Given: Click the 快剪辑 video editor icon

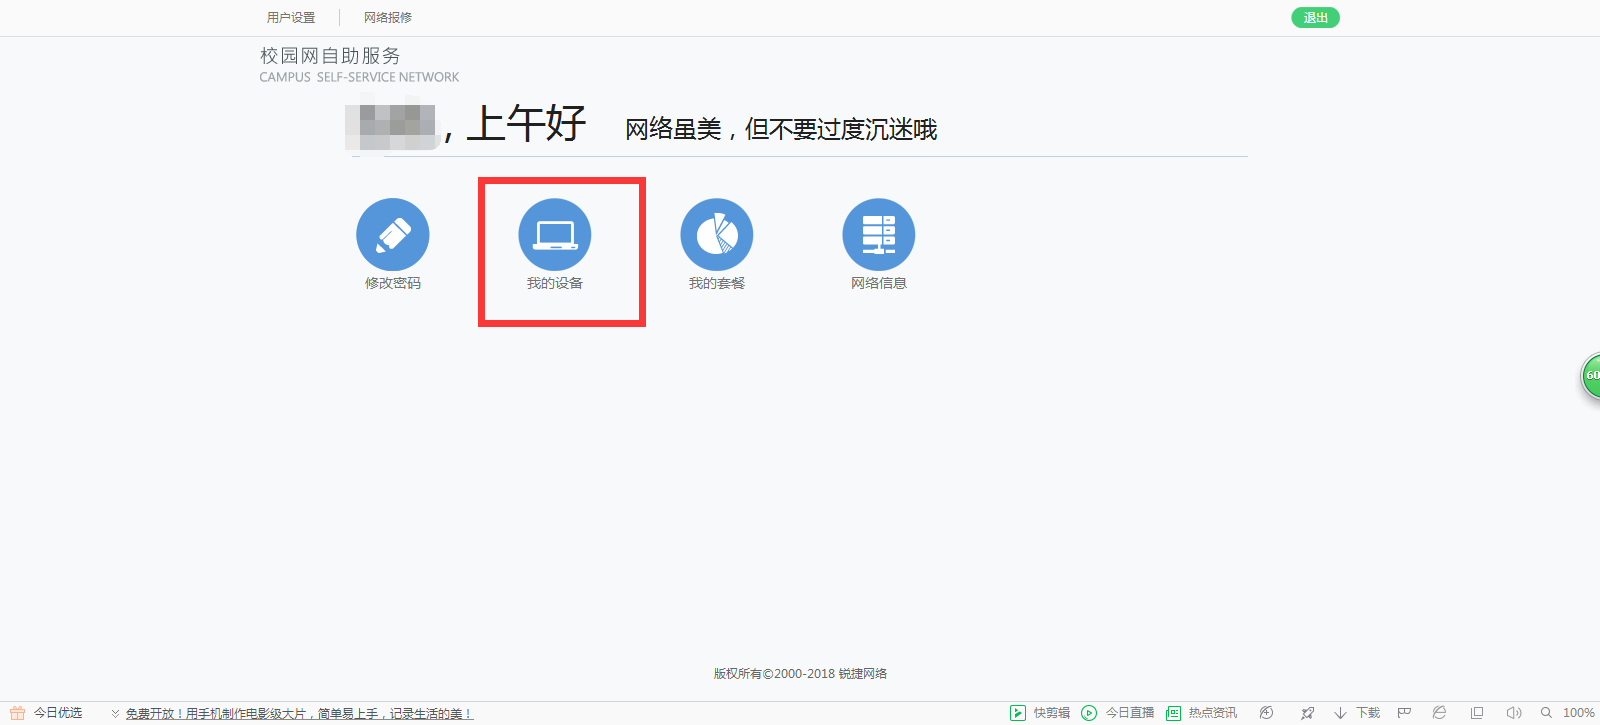Looking at the screenshot, I should [x=1018, y=713].
